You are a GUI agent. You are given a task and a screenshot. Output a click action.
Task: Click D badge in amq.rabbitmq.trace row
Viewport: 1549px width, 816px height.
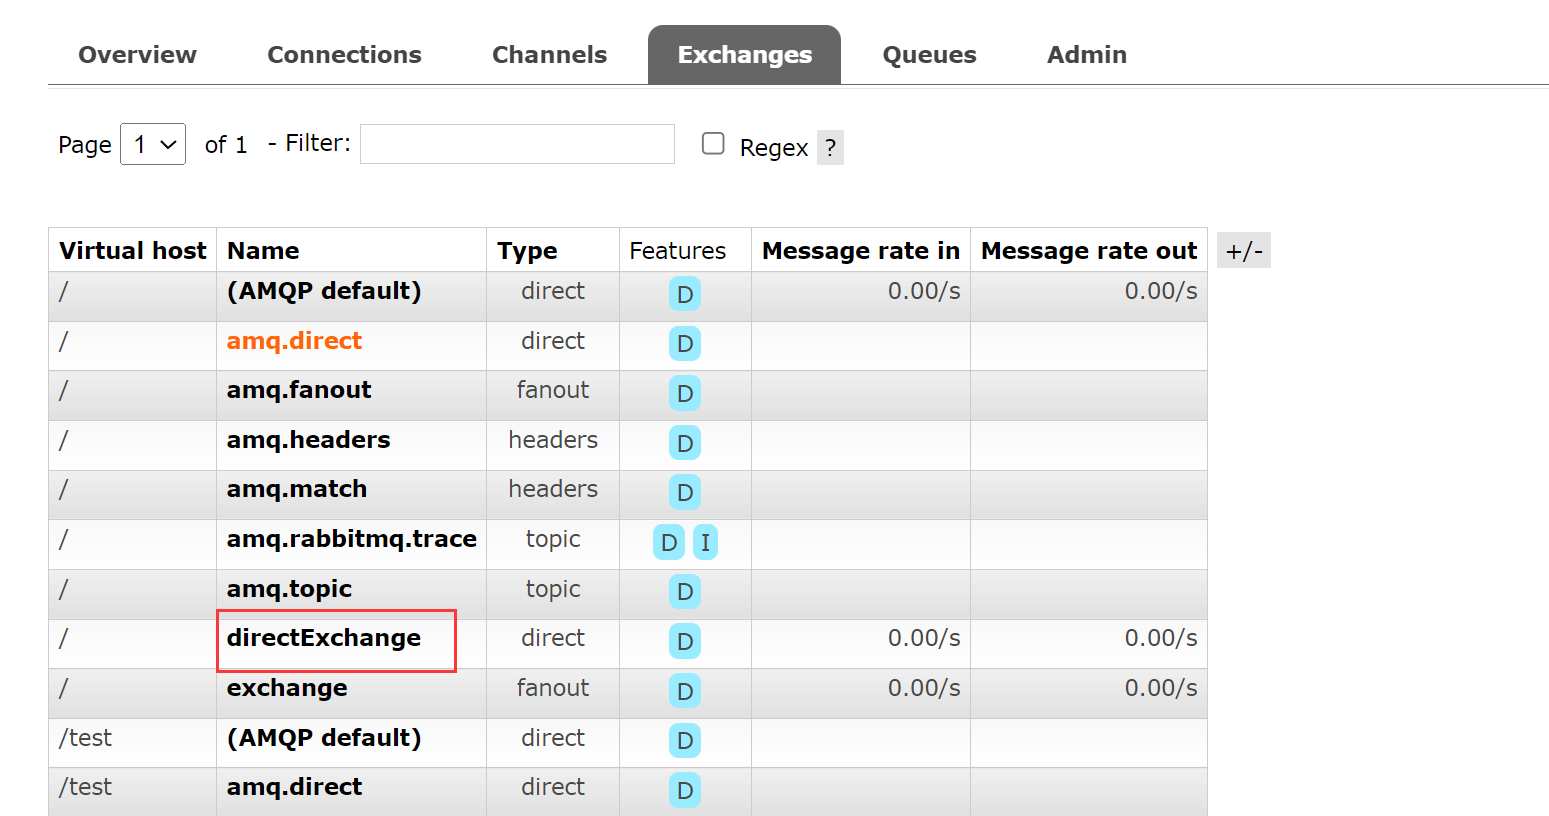click(x=669, y=542)
